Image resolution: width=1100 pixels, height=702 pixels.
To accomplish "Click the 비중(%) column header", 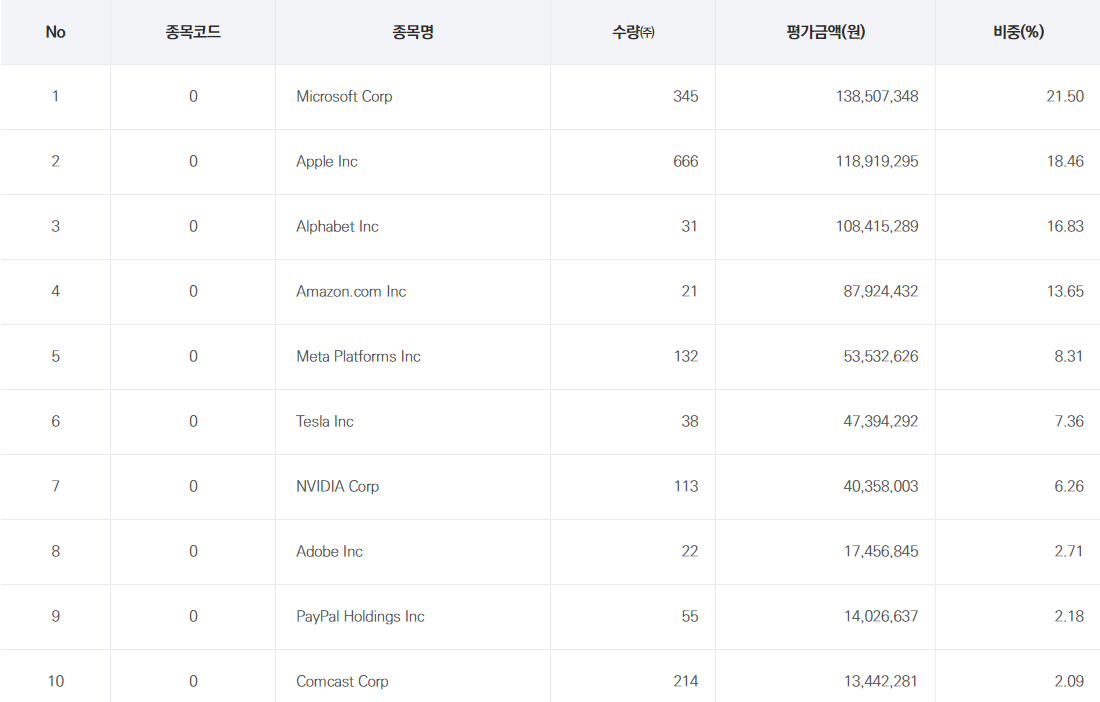I will pyautogui.click(x=1017, y=32).
